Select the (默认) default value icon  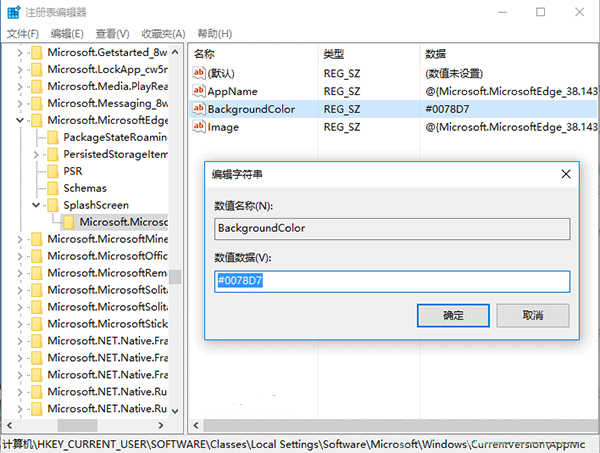click(198, 71)
